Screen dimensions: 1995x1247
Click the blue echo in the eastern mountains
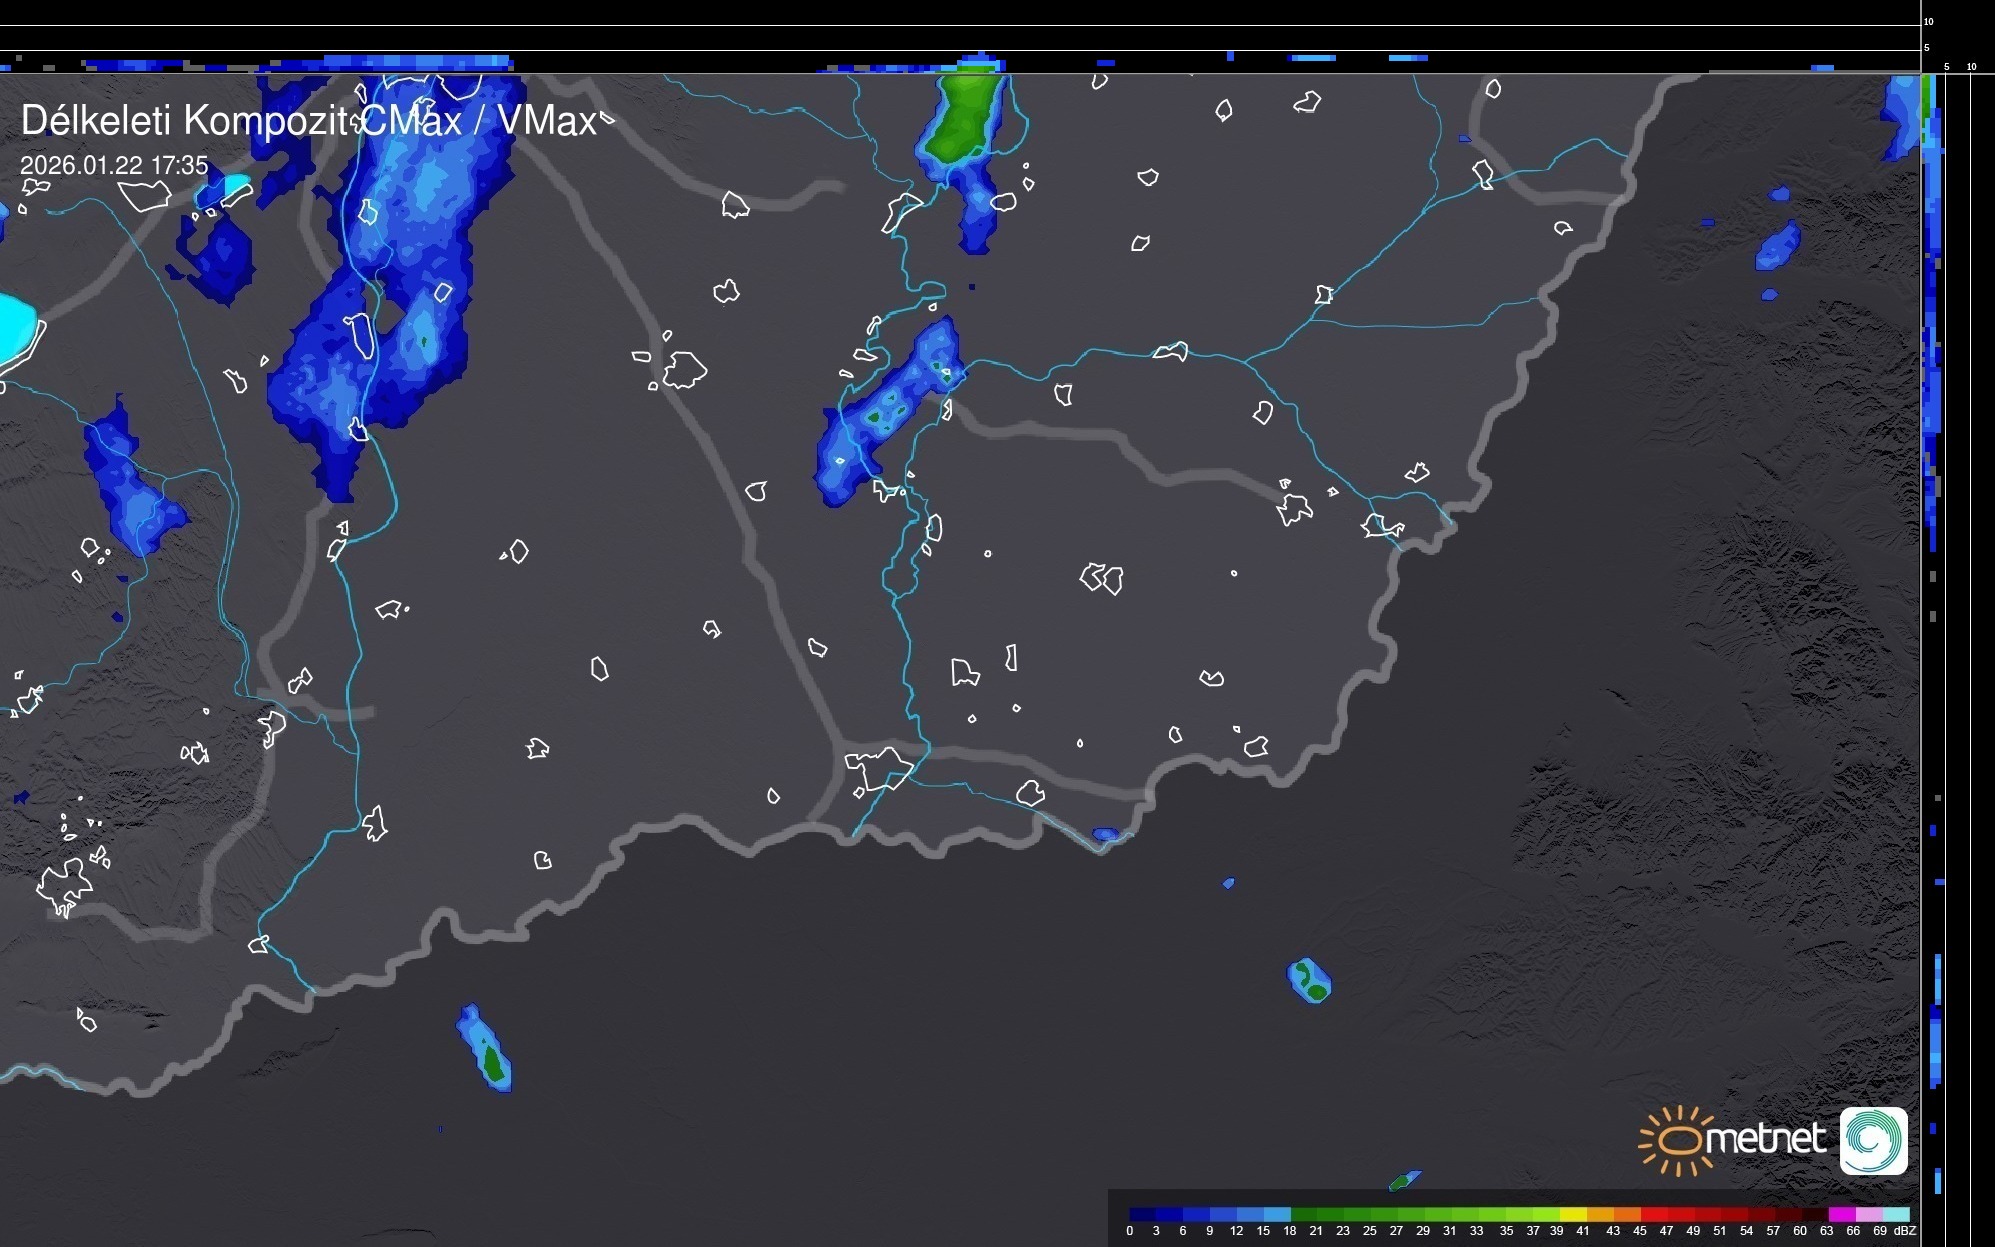coord(1778,246)
